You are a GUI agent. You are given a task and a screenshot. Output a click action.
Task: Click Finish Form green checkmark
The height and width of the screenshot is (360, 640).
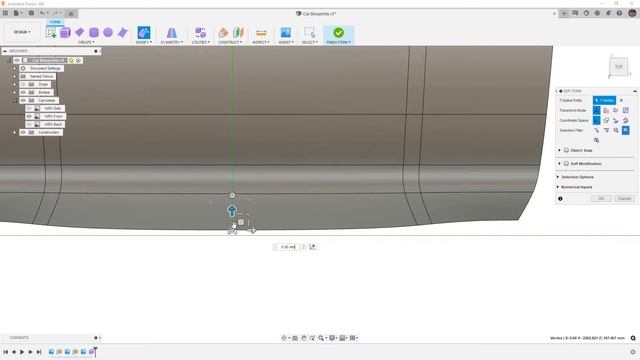338,33
